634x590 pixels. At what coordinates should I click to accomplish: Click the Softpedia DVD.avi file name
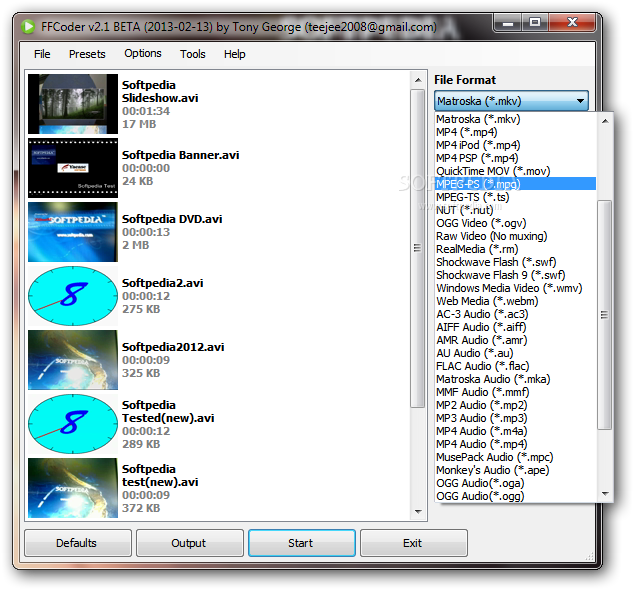(x=172, y=219)
